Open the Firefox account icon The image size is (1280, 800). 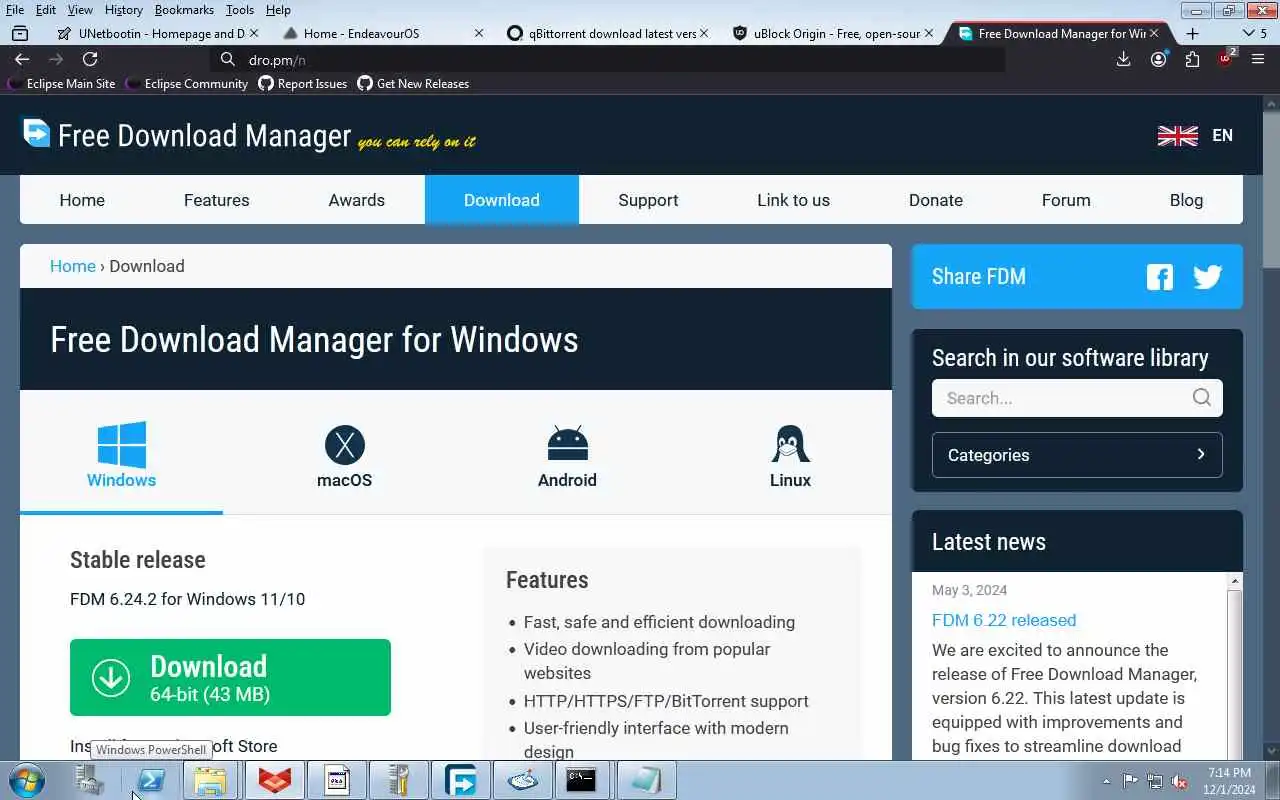pos(1158,59)
